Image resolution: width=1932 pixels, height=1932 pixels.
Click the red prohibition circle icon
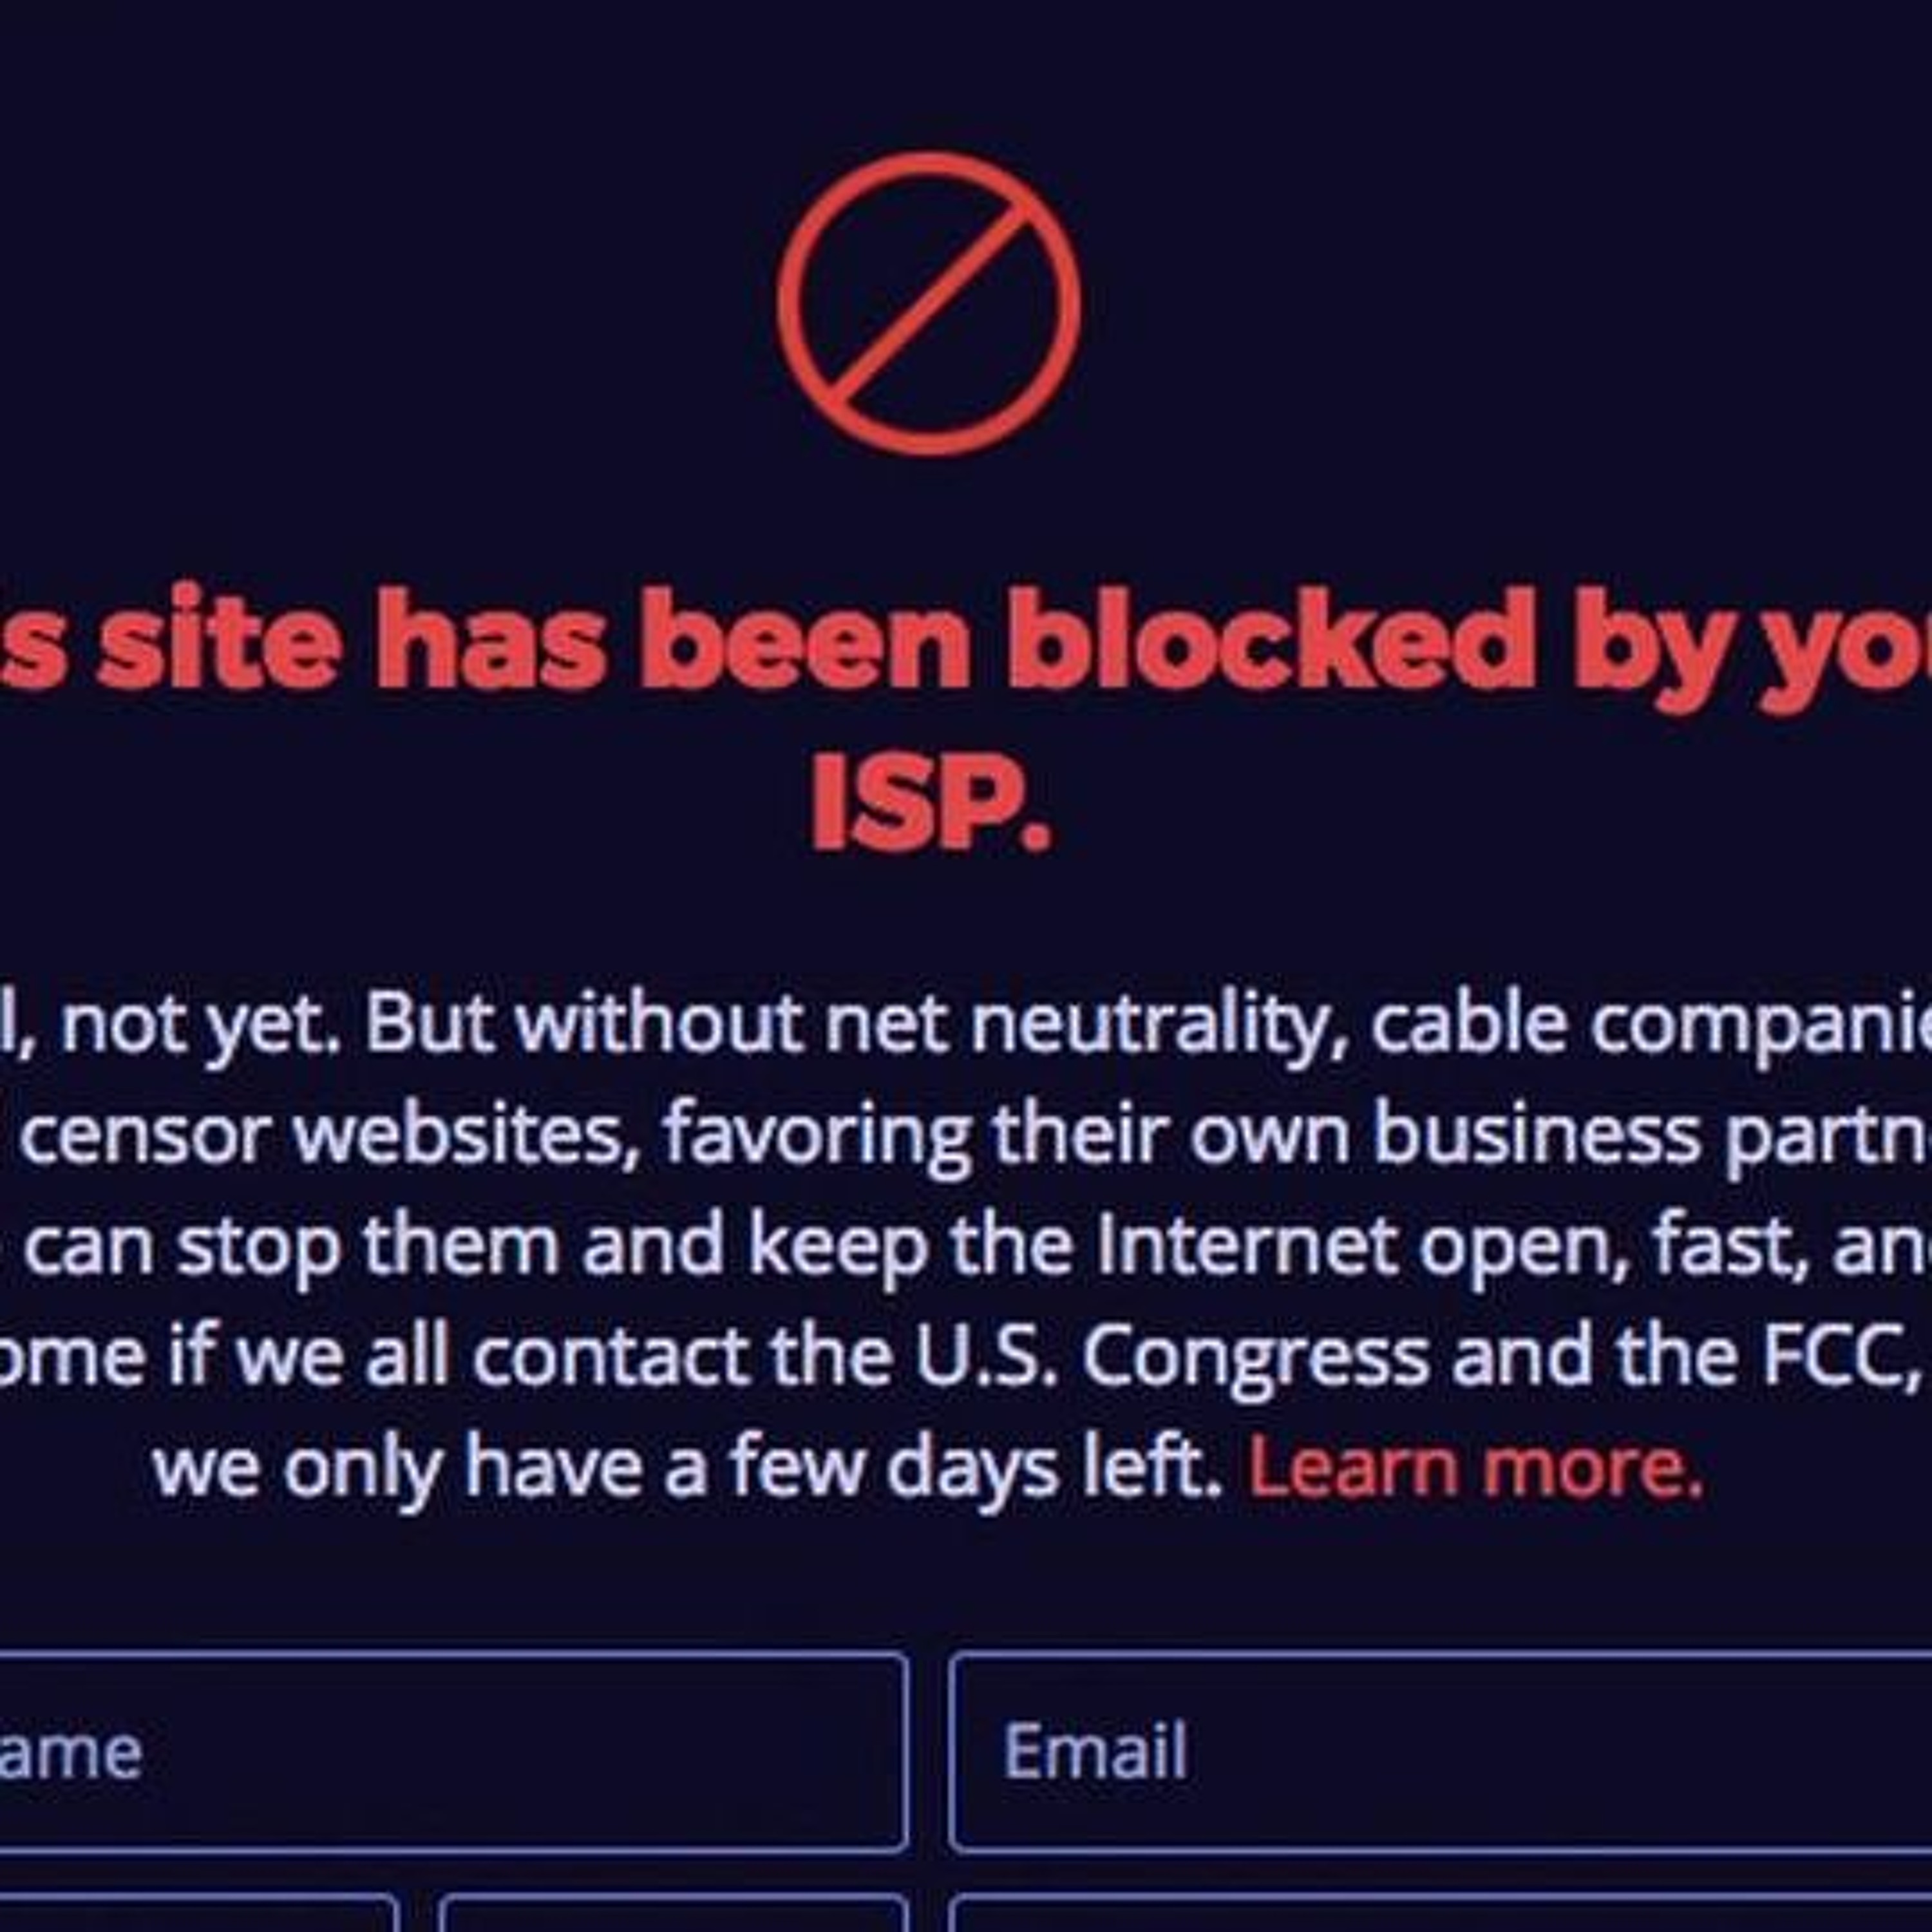click(928, 303)
